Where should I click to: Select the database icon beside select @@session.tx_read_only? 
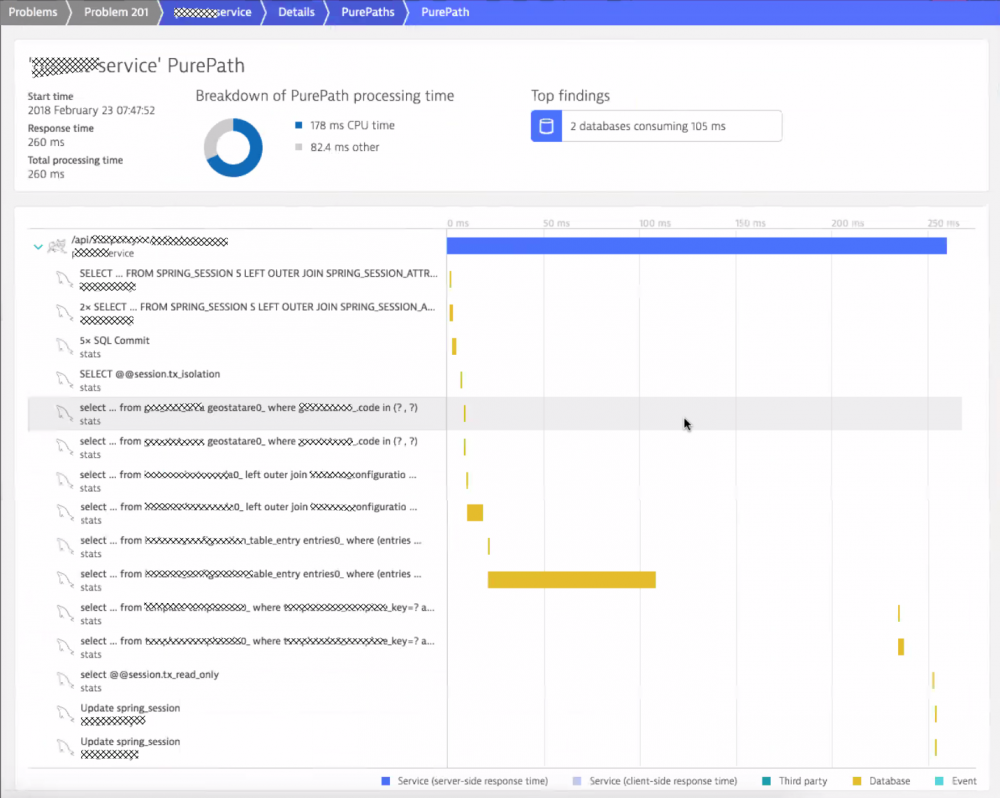click(62, 680)
